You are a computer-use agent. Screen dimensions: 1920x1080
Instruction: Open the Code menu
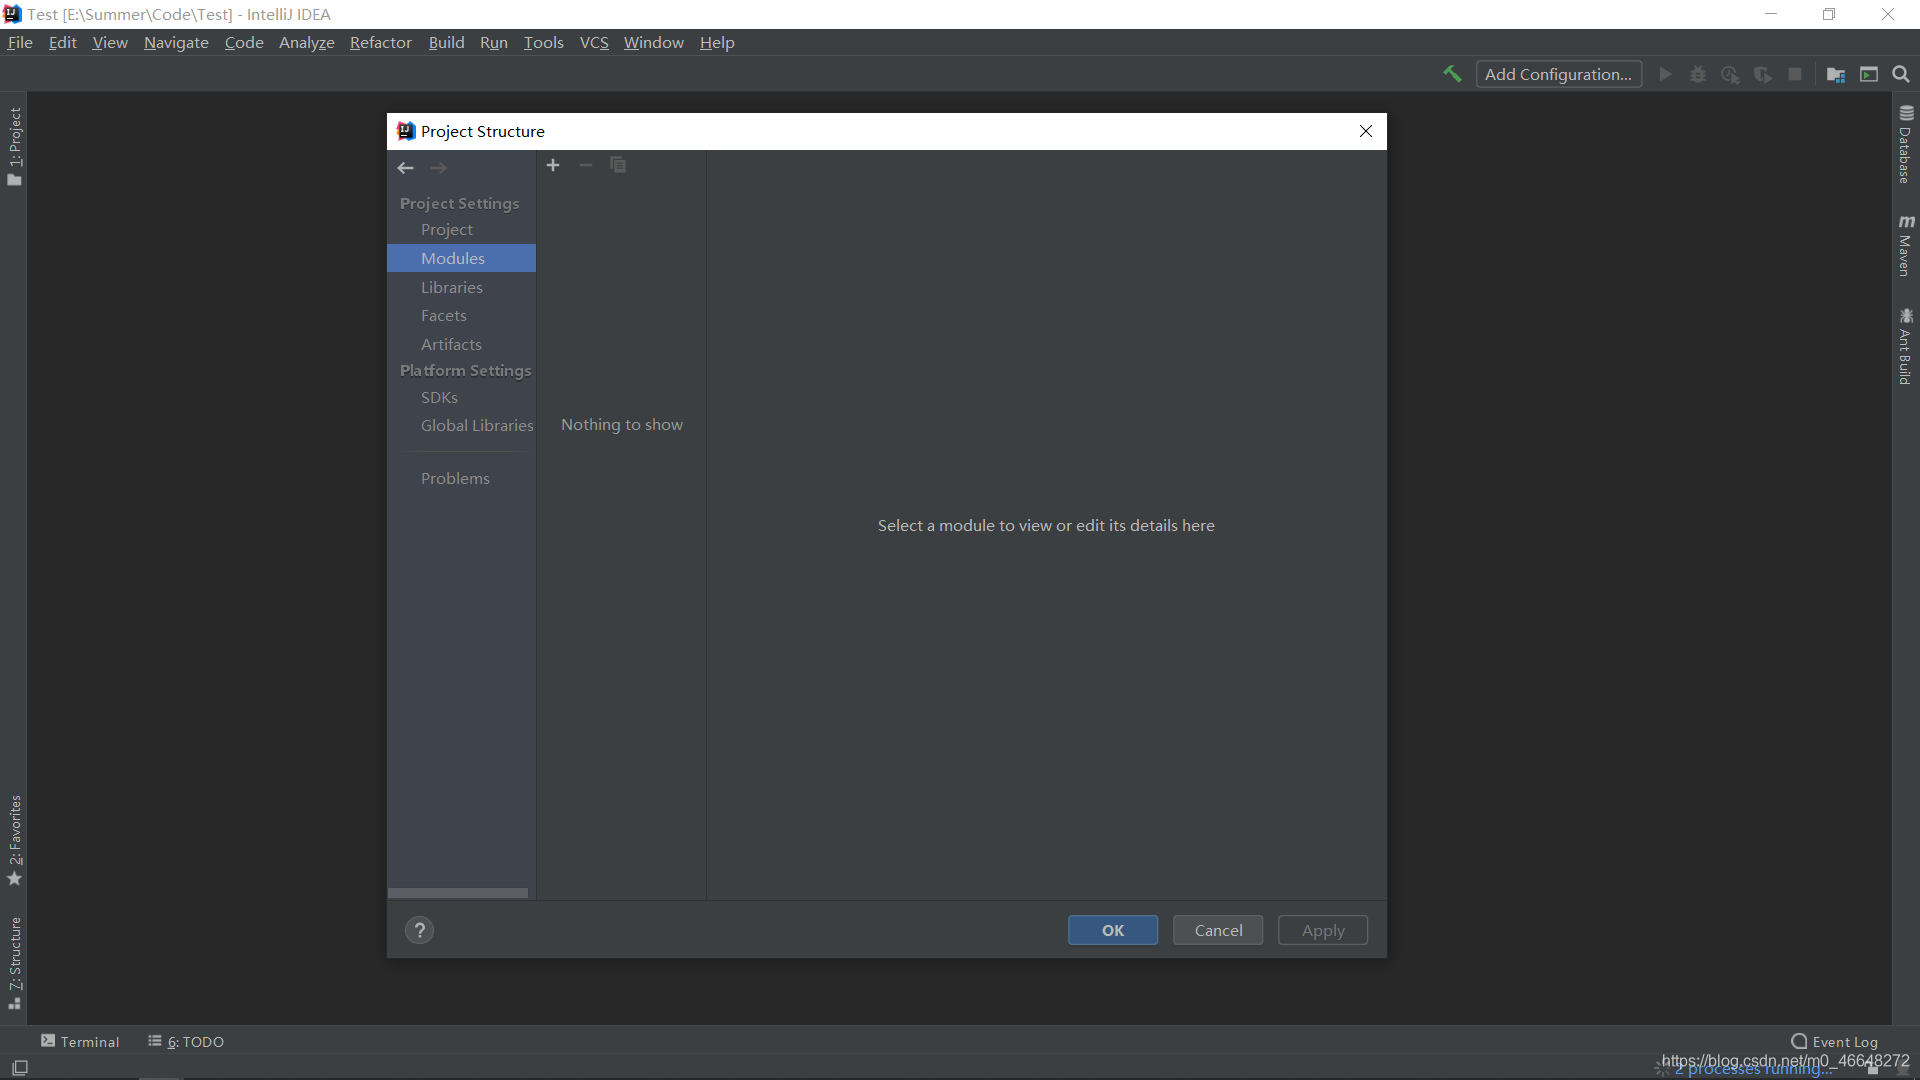click(x=244, y=42)
